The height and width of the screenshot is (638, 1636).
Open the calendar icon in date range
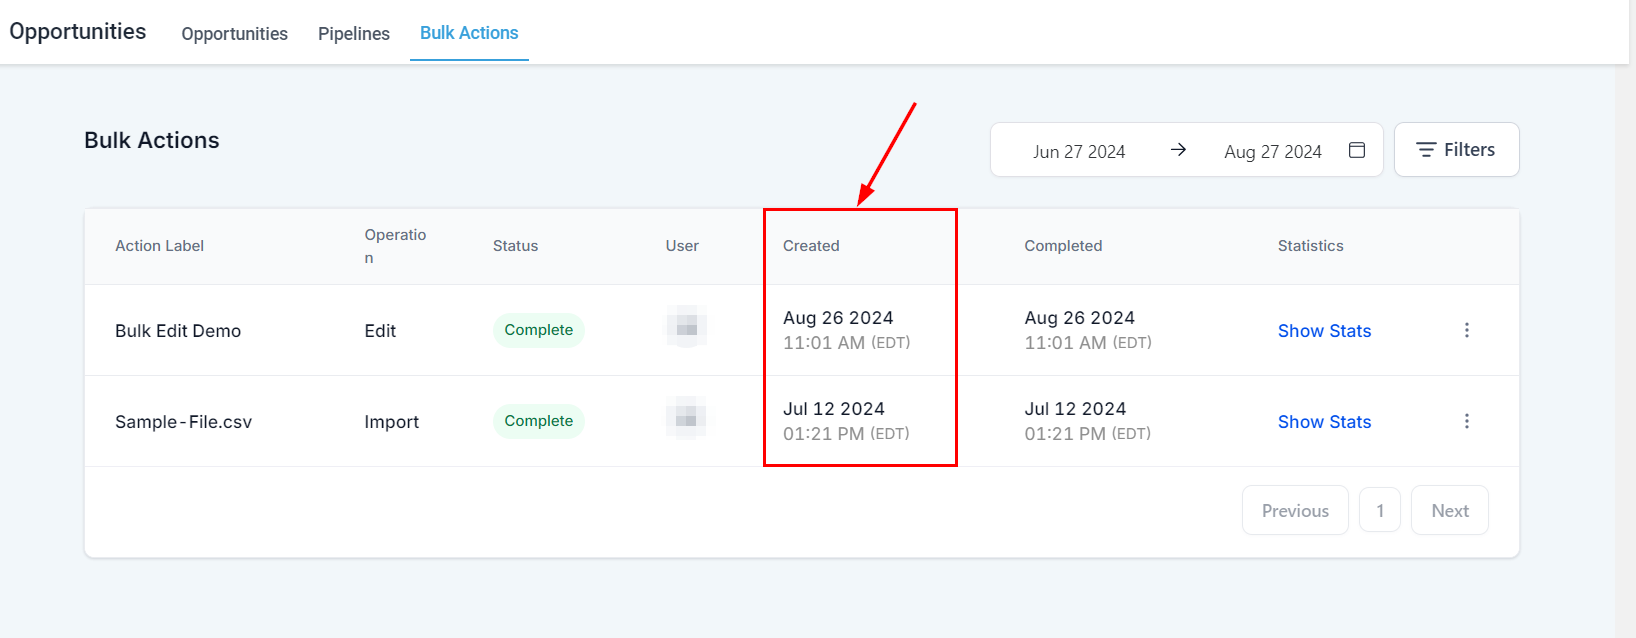click(1357, 150)
